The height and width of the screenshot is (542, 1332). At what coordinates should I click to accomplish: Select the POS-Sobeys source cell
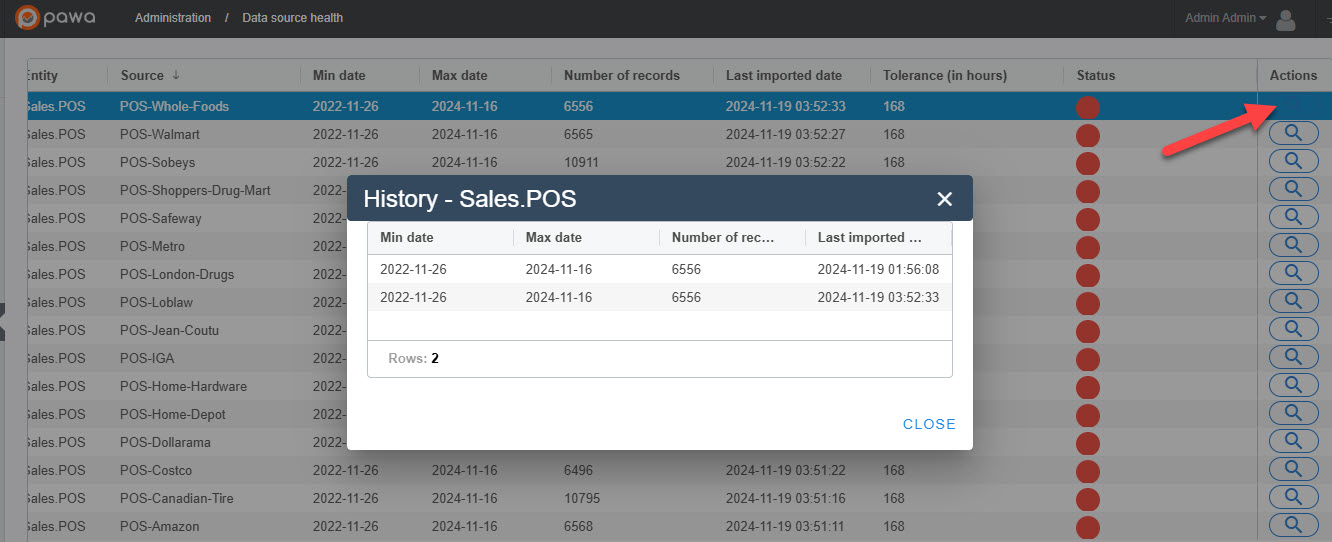(x=157, y=162)
